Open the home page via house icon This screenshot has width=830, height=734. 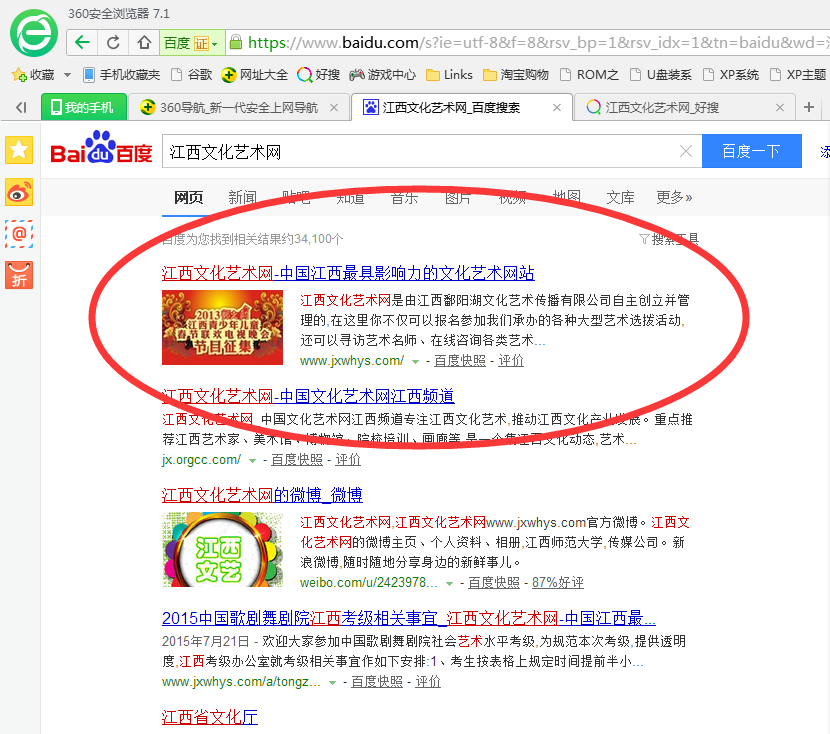point(144,42)
